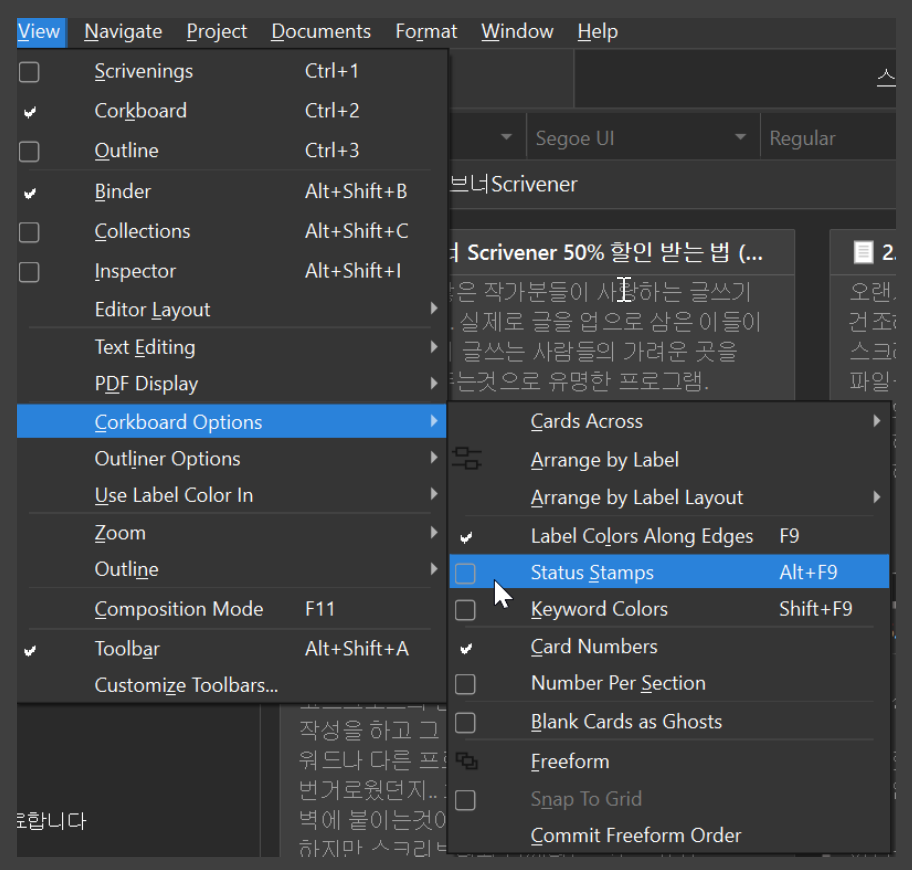Open the Documents menu

click(x=321, y=31)
